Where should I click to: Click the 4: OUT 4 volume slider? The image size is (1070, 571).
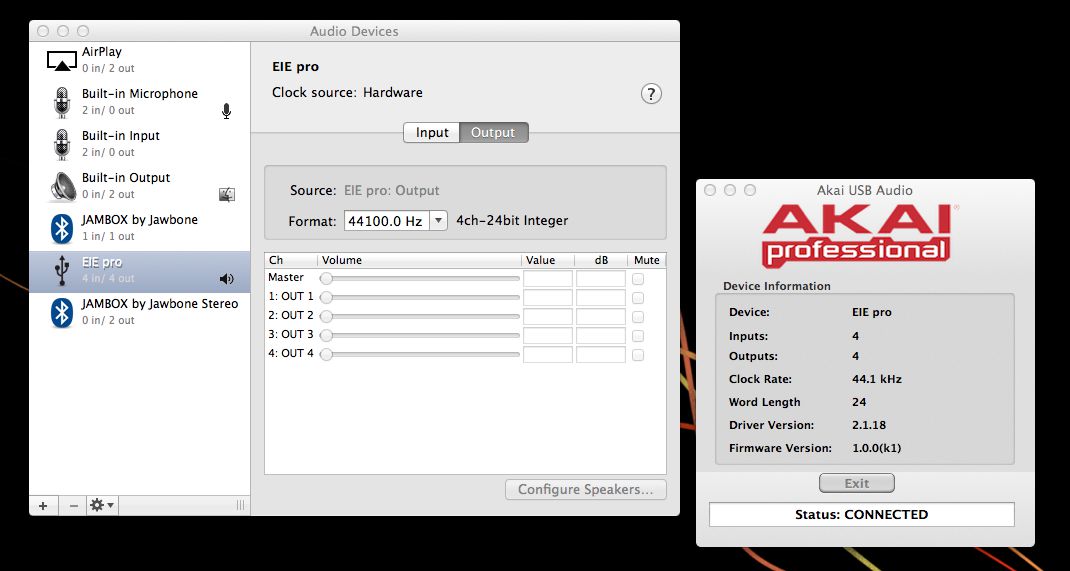tap(420, 355)
